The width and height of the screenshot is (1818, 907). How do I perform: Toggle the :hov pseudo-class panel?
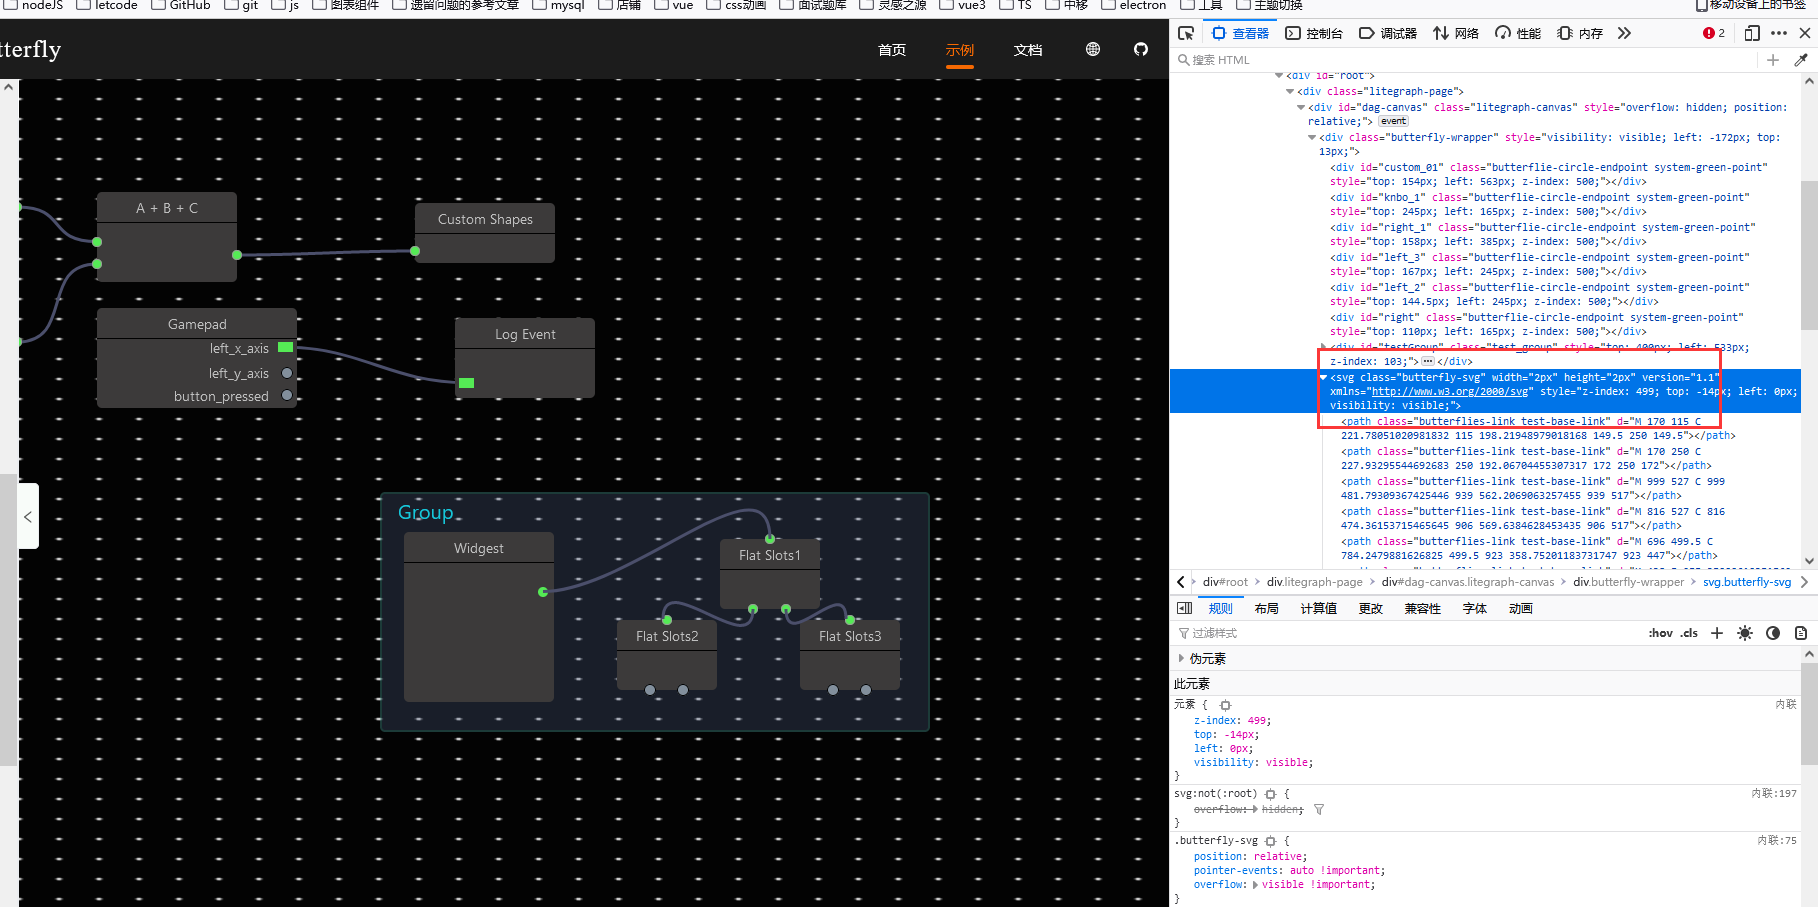[1660, 632]
